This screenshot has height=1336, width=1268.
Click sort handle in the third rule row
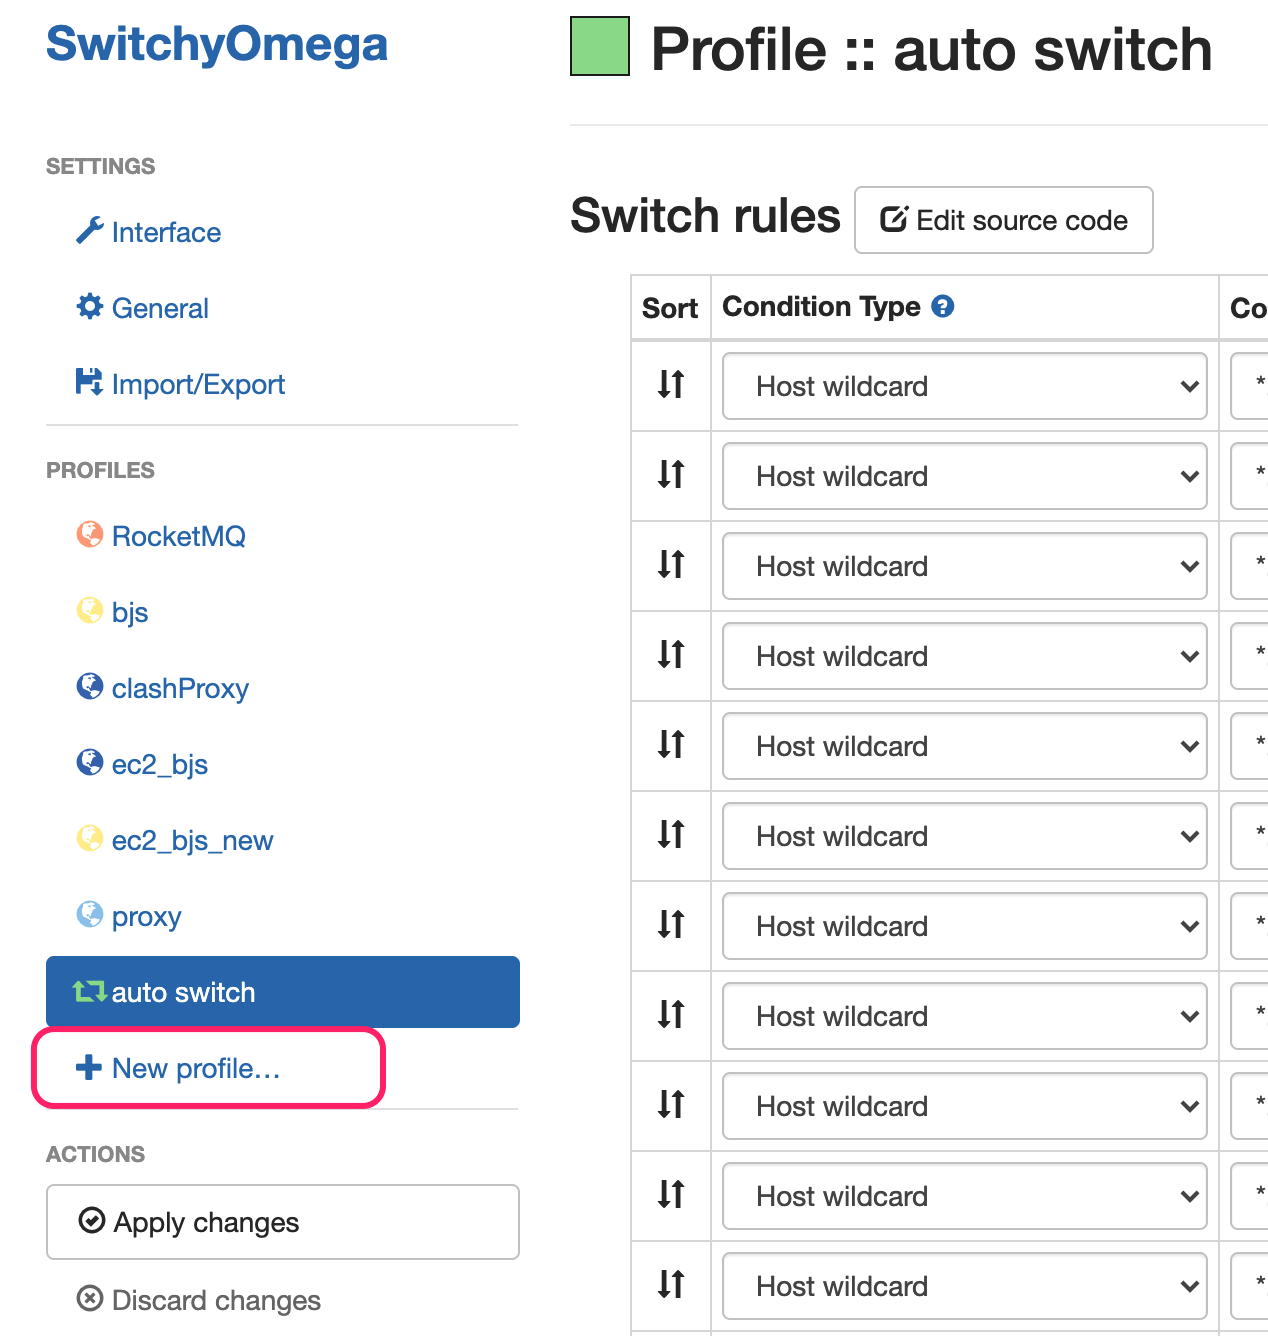pos(671,564)
